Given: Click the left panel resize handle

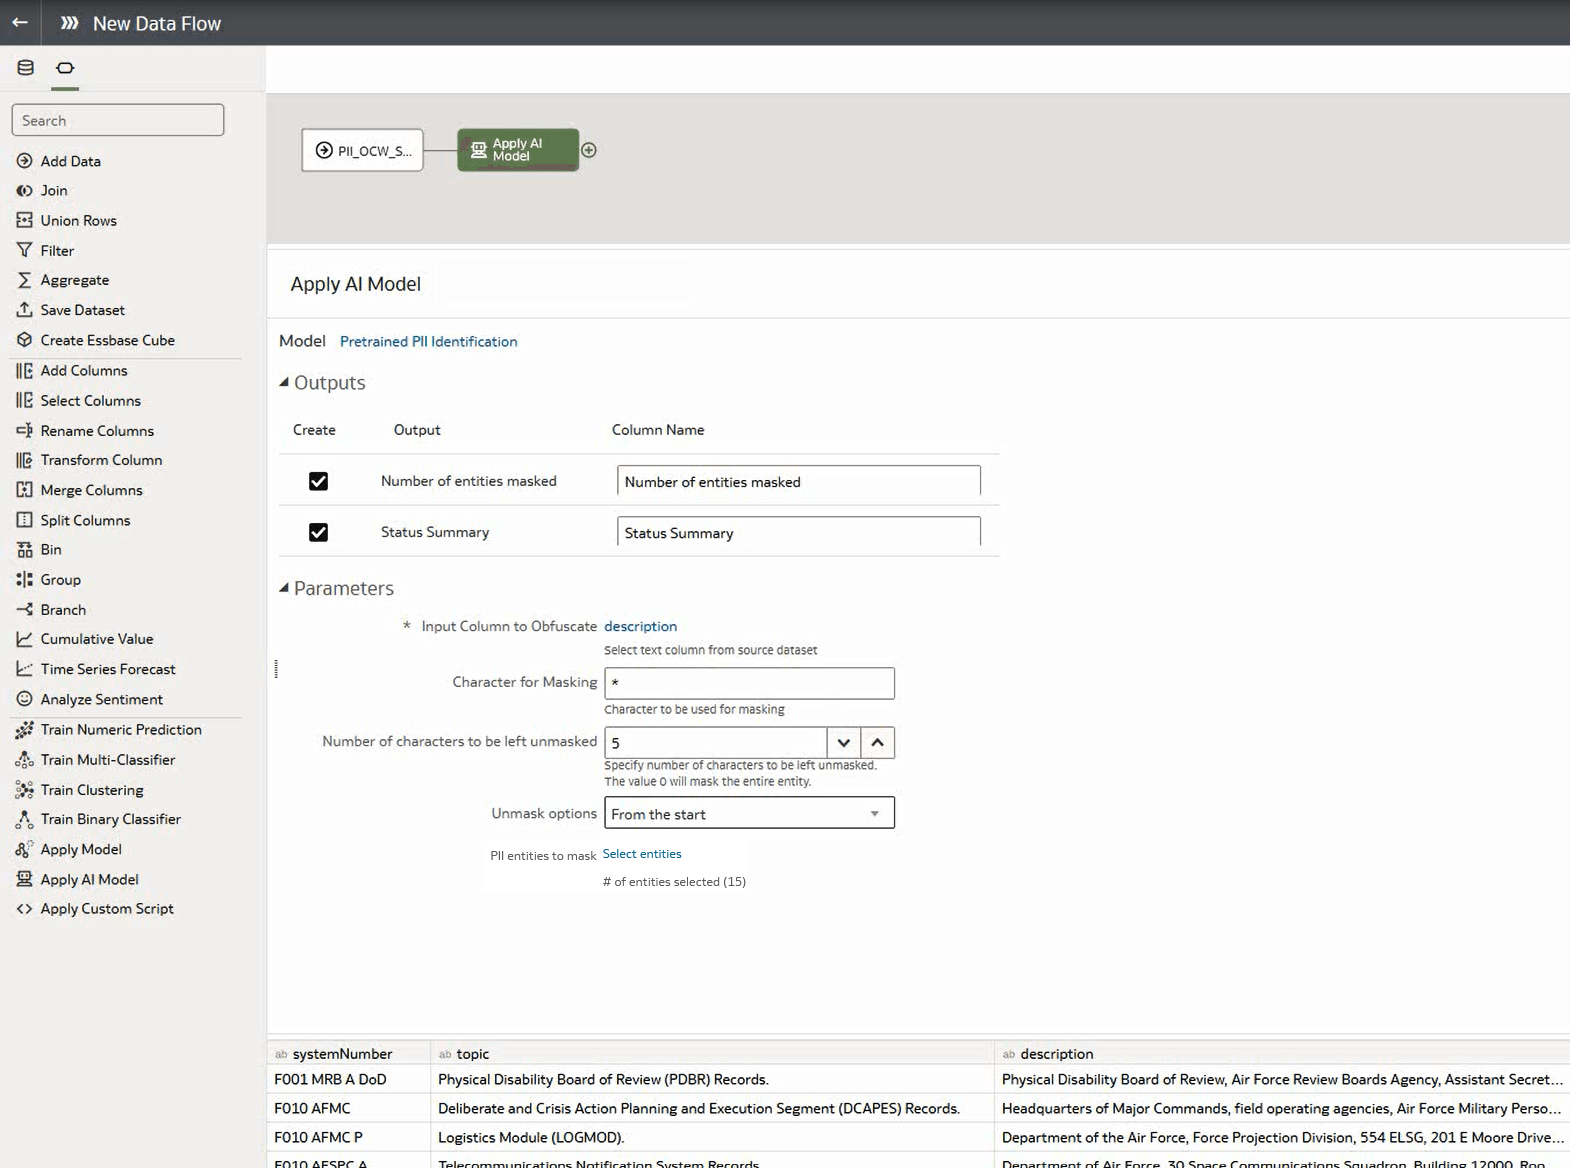Looking at the screenshot, I should 276,669.
